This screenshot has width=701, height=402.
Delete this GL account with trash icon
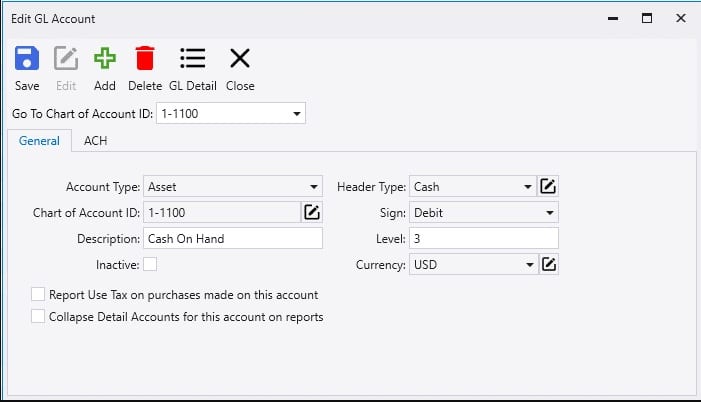click(x=145, y=59)
